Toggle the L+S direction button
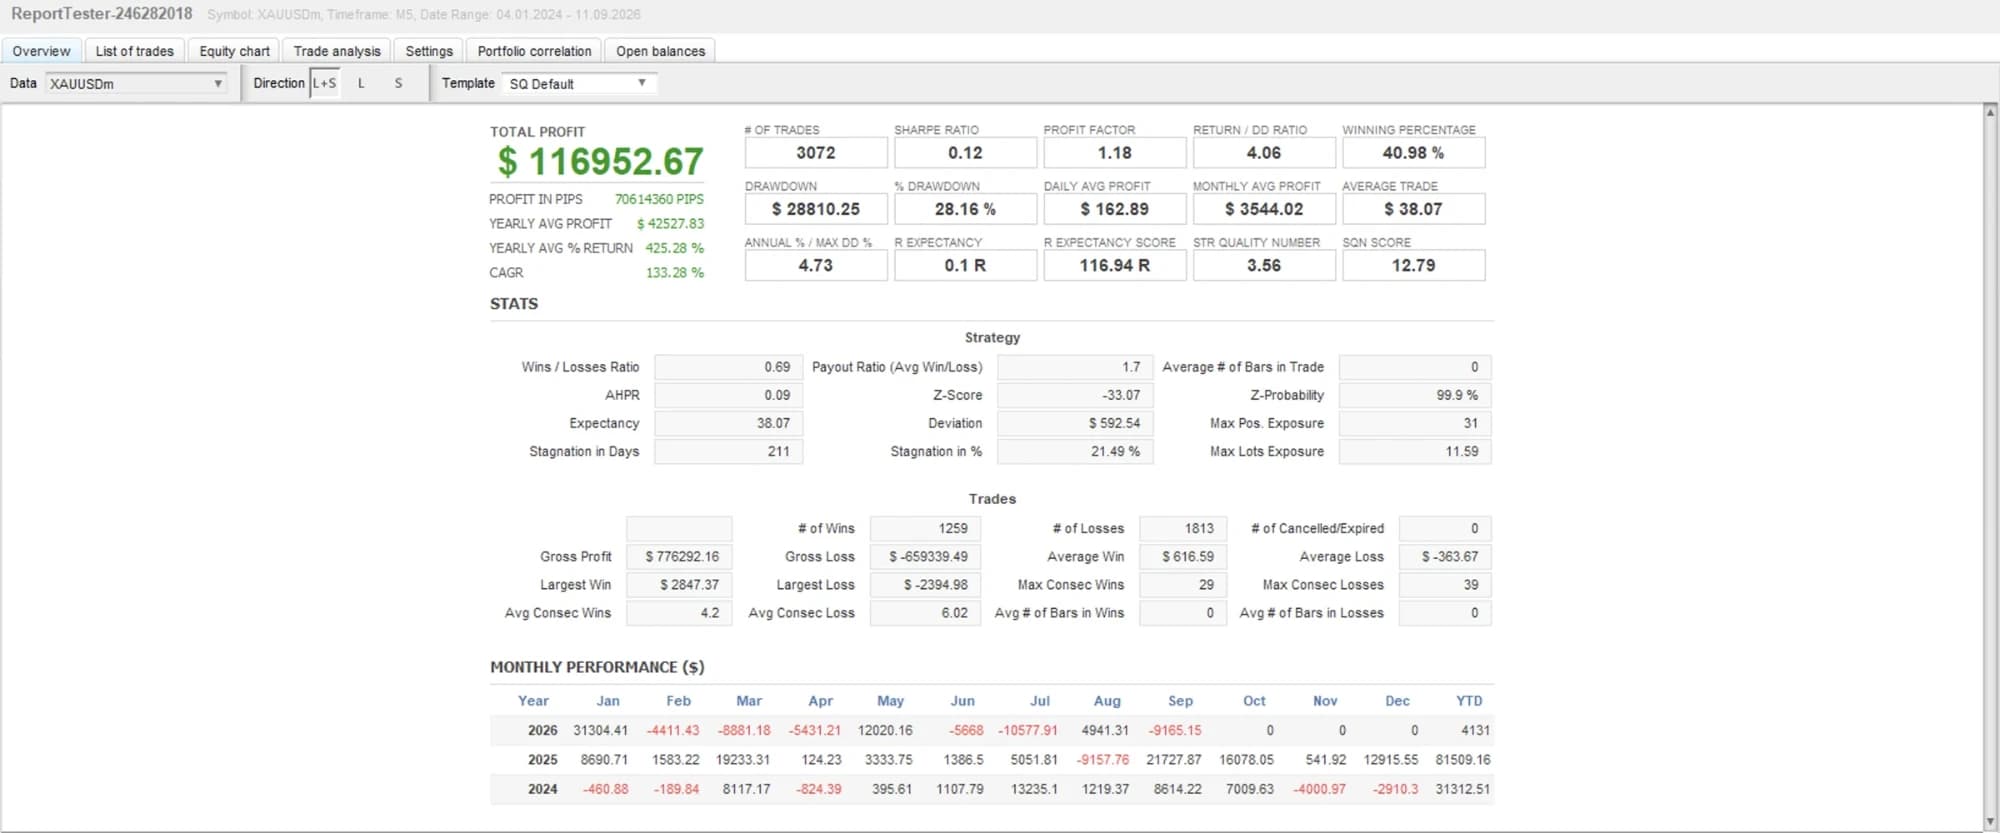Image resolution: width=2000 pixels, height=833 pixels. coord(325,83)
